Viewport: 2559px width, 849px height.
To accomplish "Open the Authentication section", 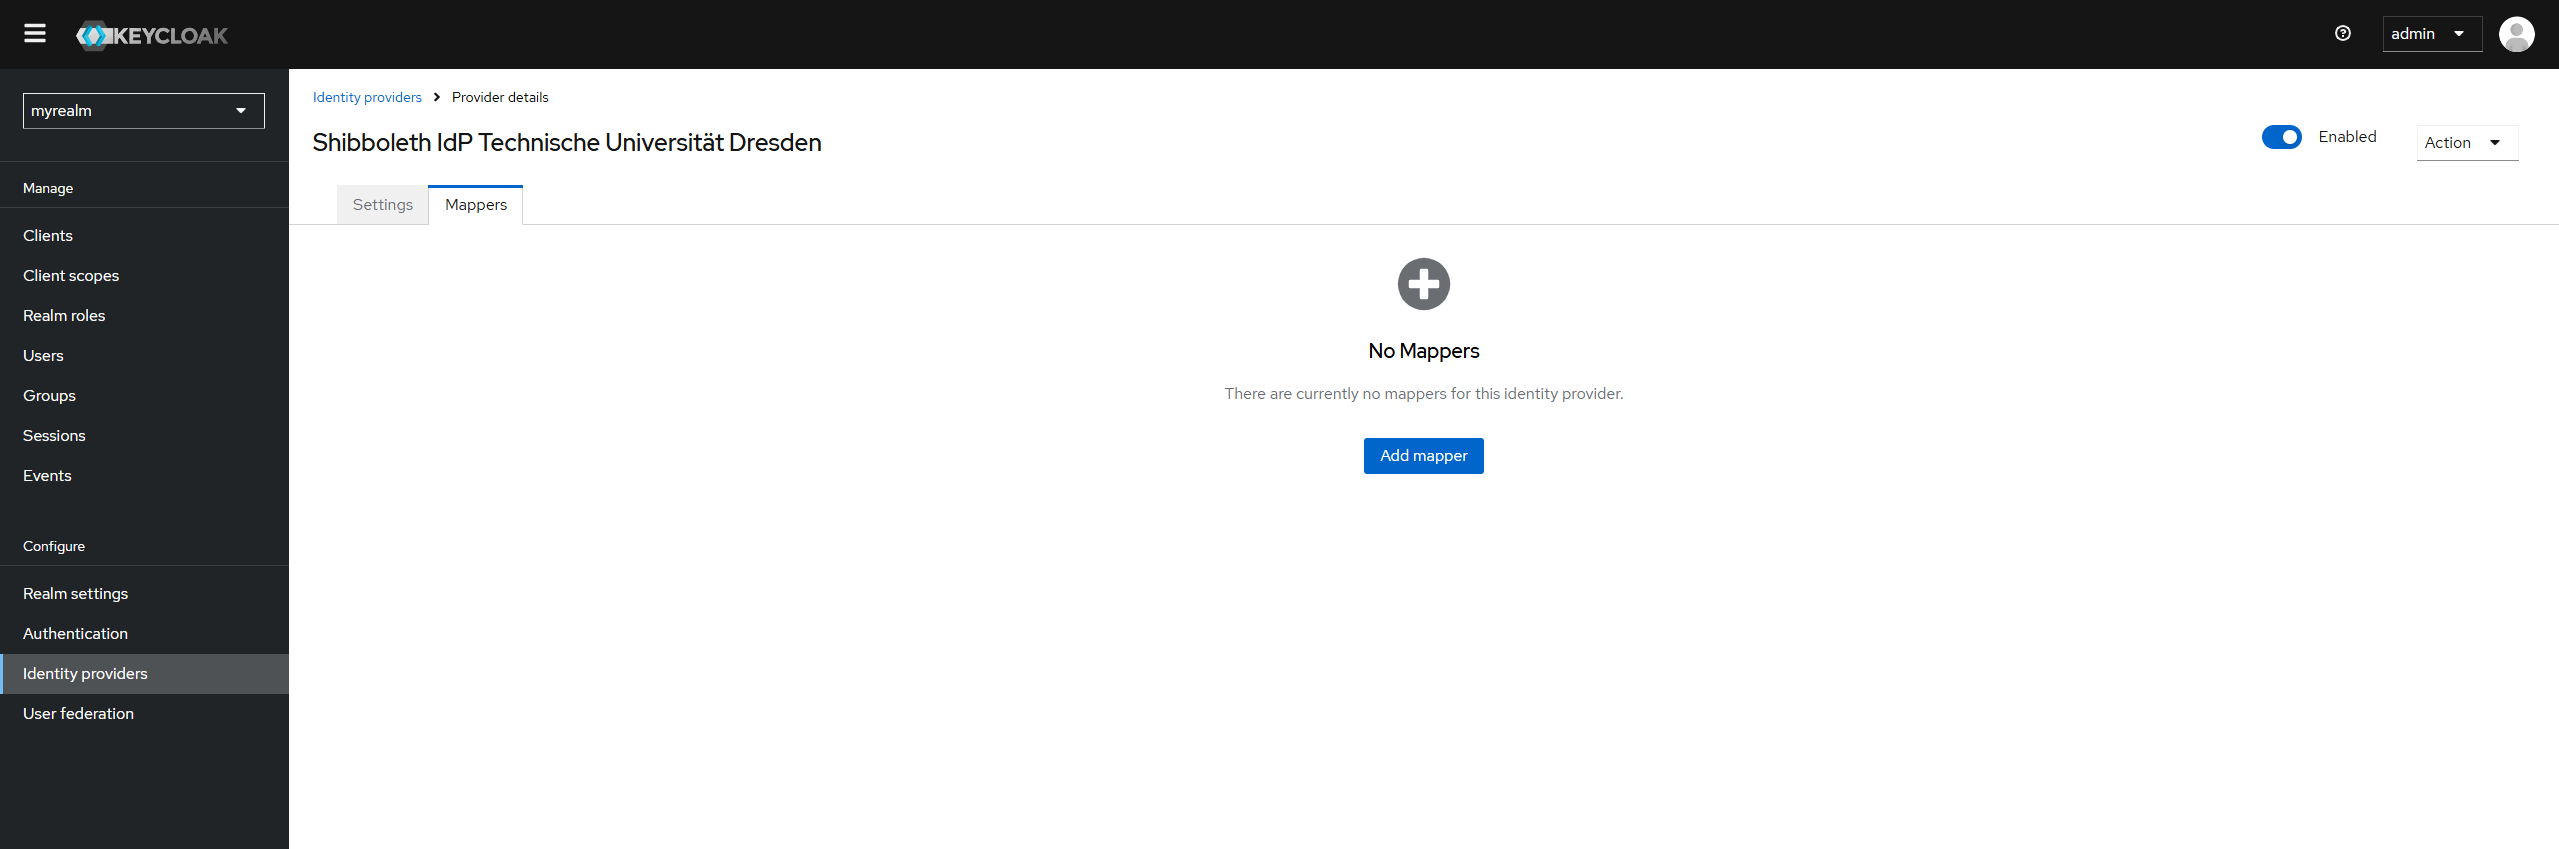I will pos(75,634).
